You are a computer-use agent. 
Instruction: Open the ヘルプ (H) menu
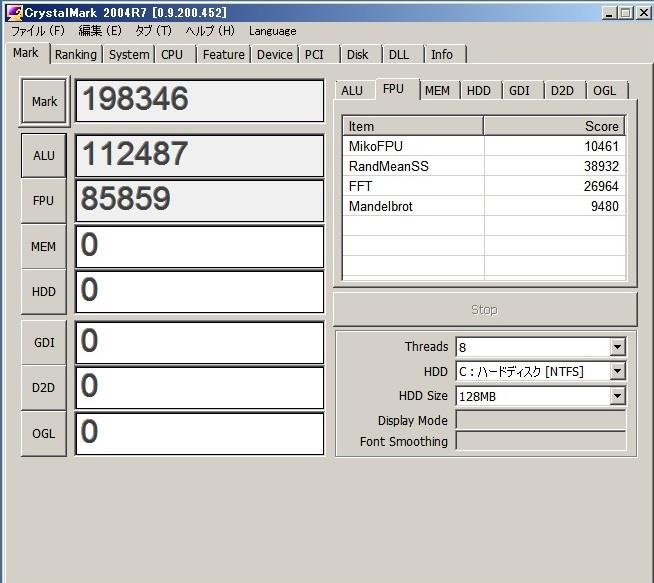pos(210,31)
